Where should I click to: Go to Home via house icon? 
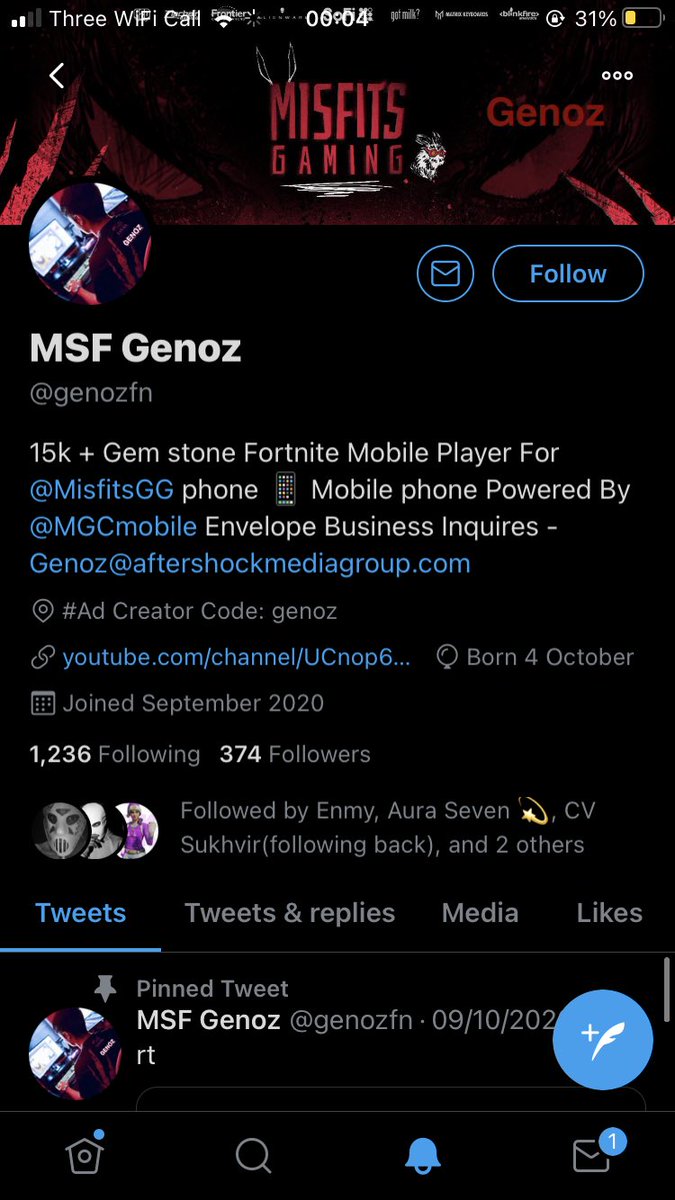click(85, 1156)
